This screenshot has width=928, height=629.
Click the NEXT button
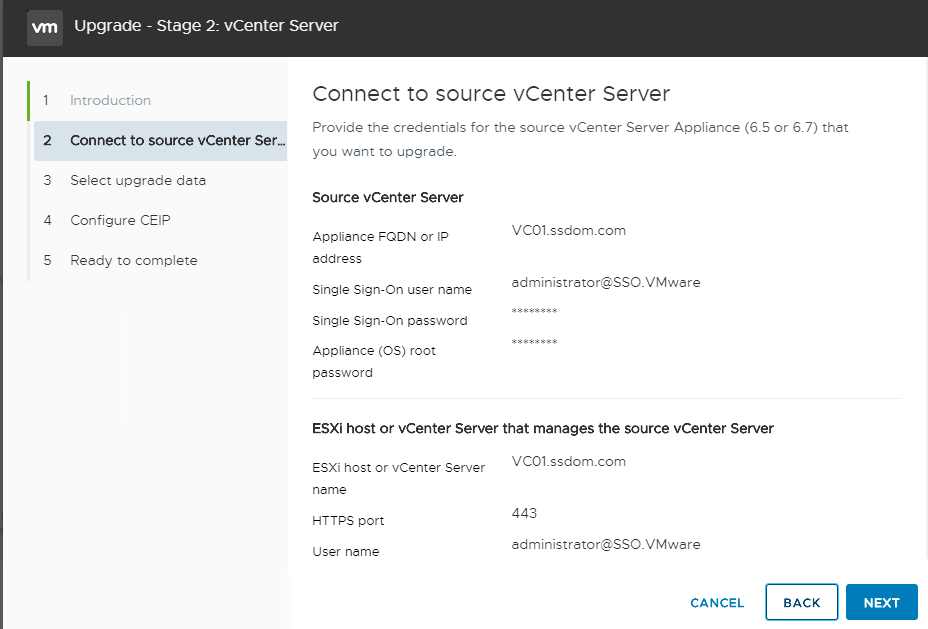click(881, 602)
